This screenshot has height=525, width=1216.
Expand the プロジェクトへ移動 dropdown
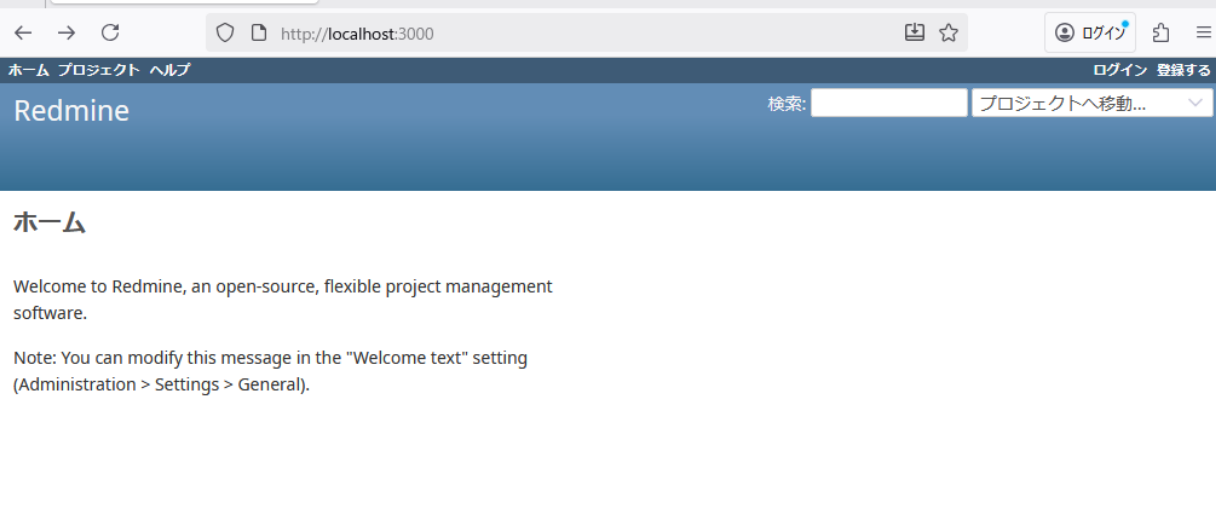pos(1092,103)
